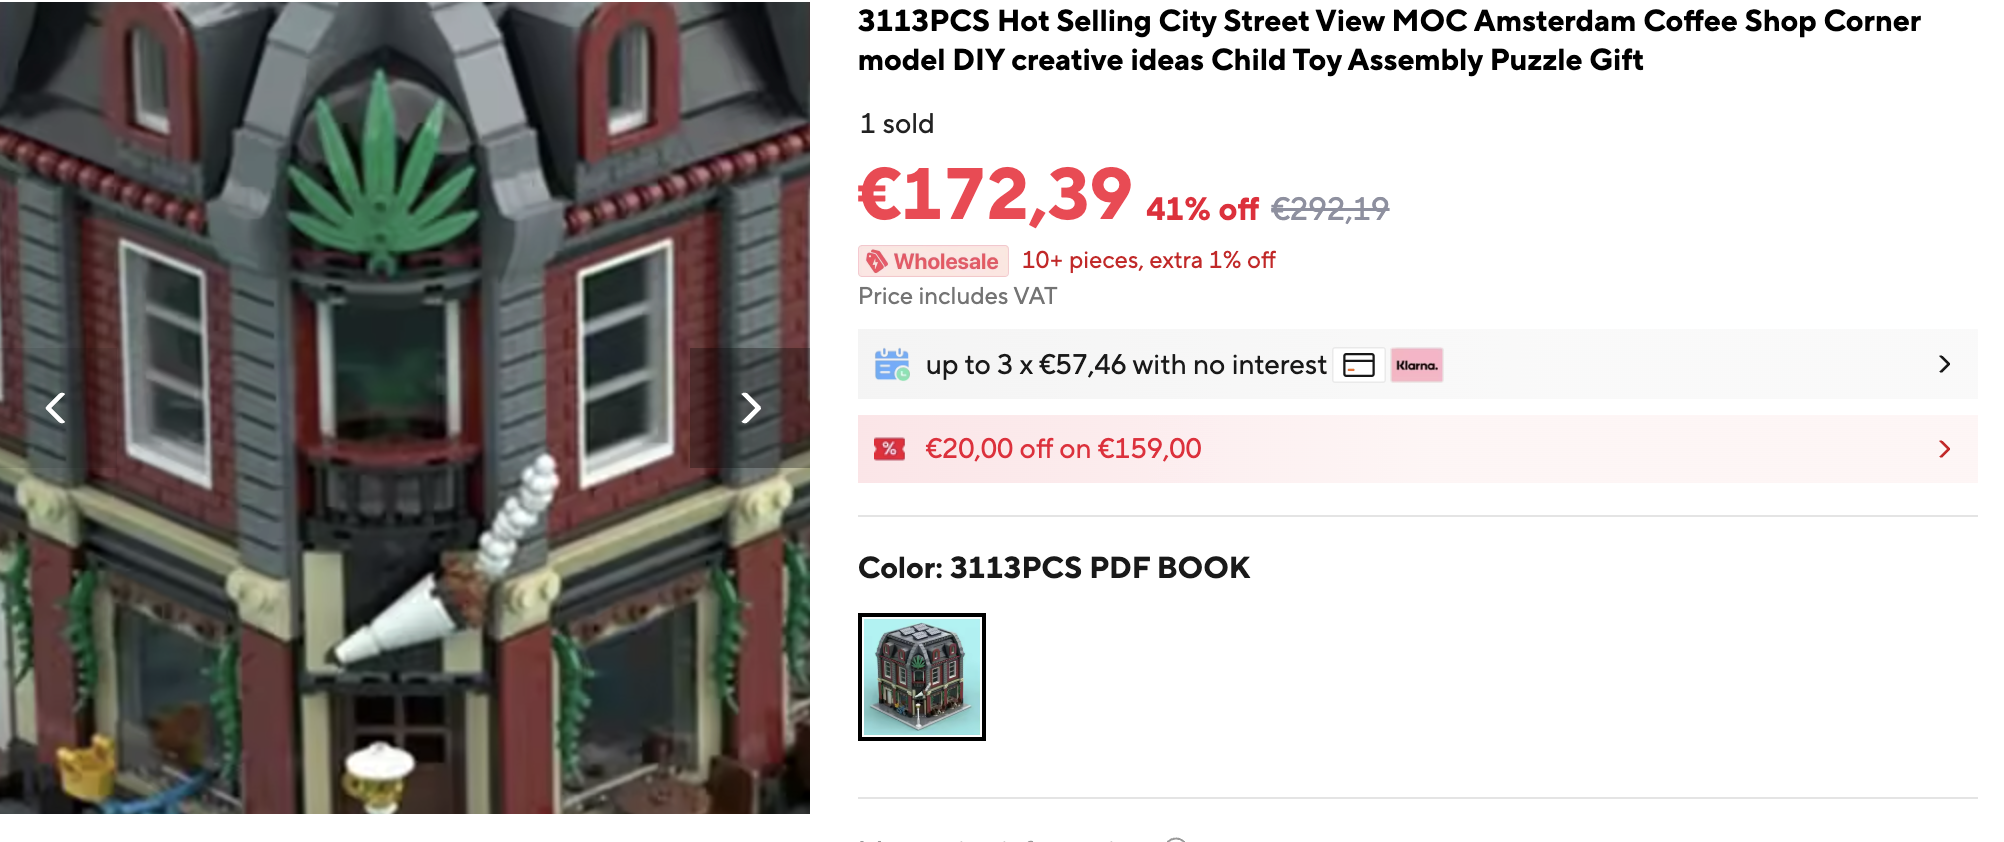
Task: Click the 10+ pieces extra 1% off text
Action: tap(1148, 260)
